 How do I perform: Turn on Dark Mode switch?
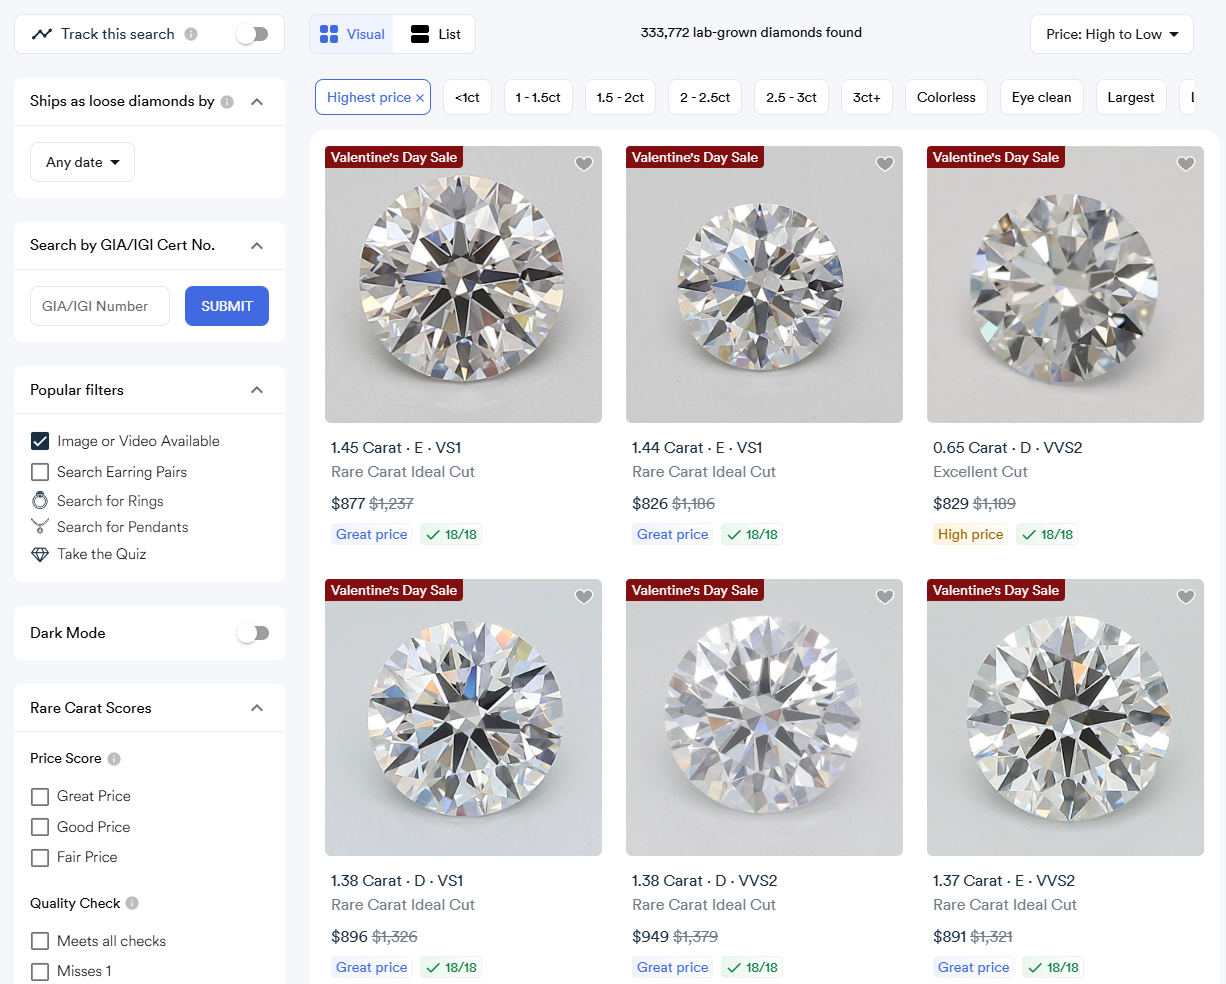click(x=253, y=633)
